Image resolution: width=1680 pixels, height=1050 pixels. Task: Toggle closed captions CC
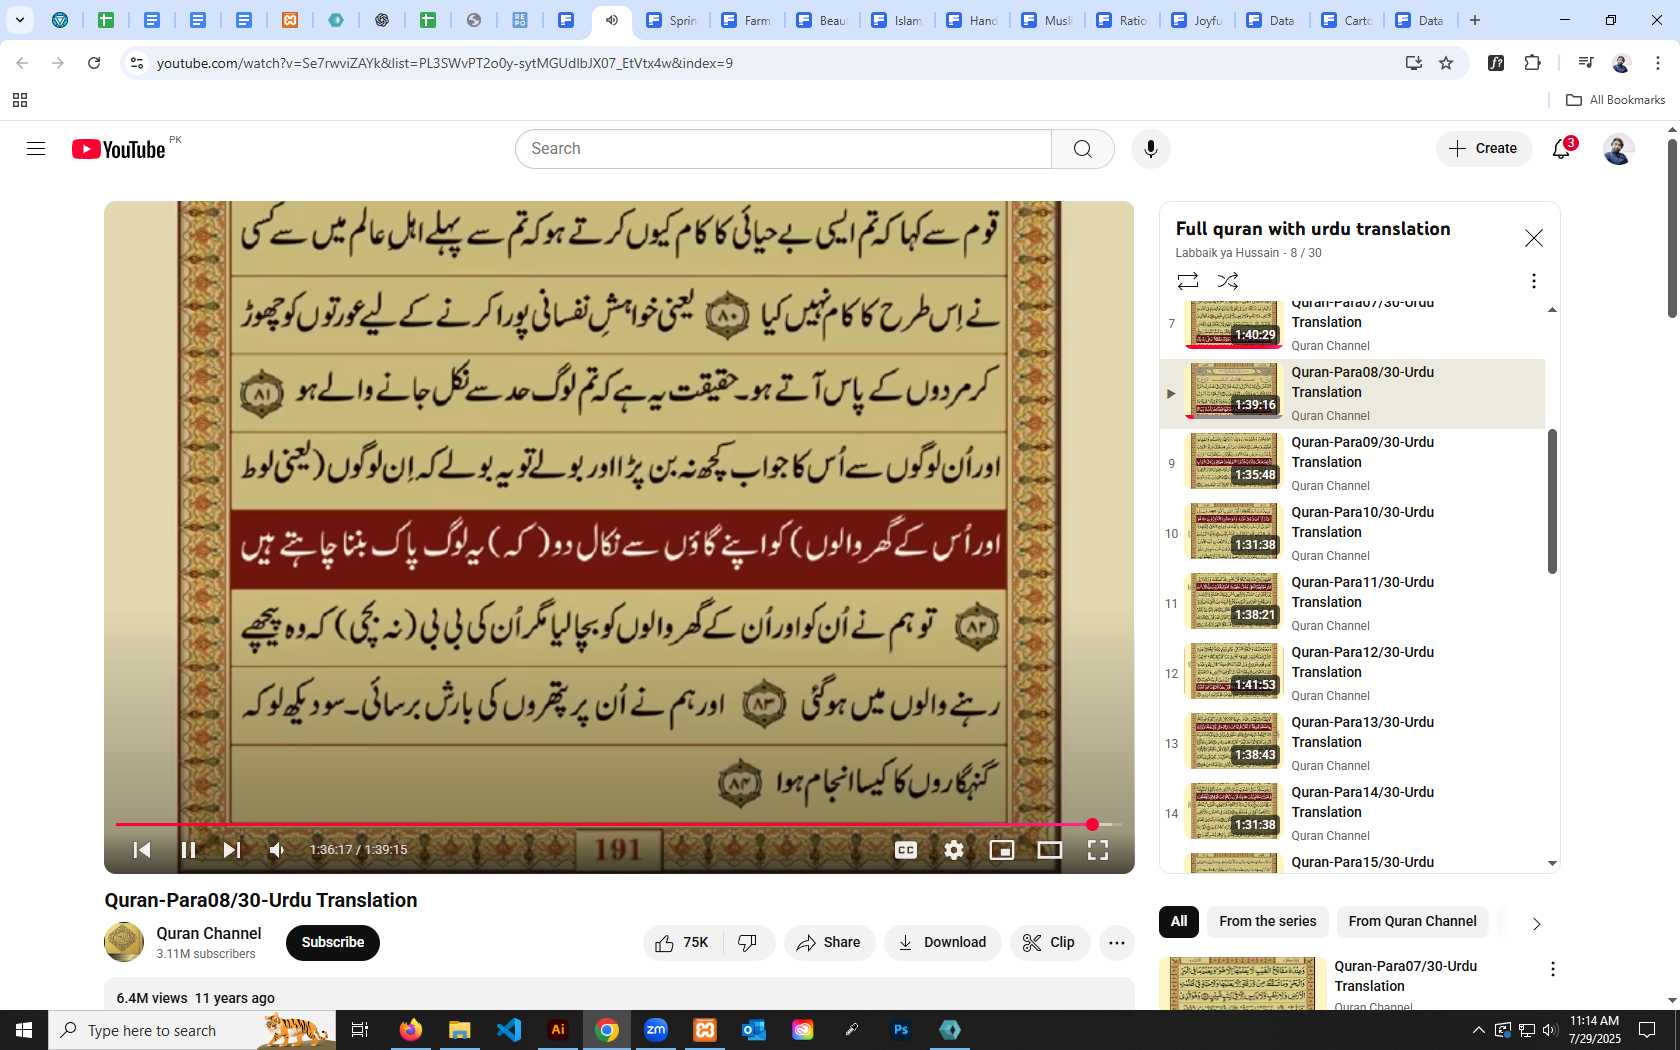pos(906,850)
